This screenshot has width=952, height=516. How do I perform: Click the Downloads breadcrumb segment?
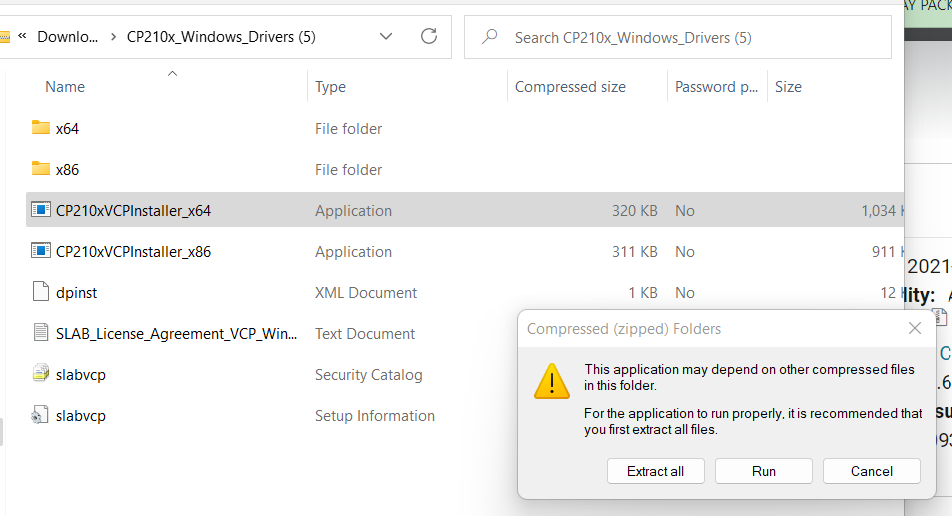click(x=68, y=37)
